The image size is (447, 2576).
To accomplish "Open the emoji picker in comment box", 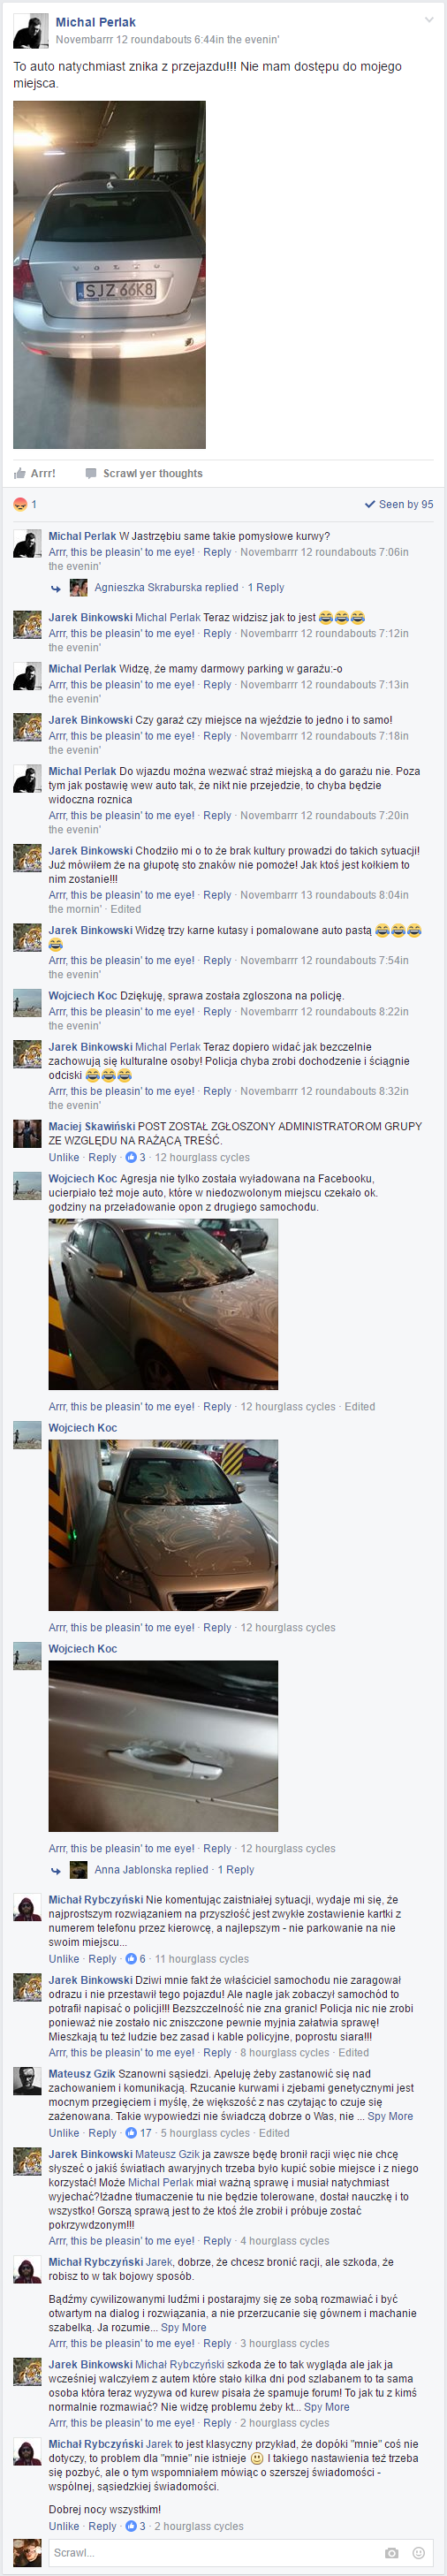I will [x=418, y=2552].
